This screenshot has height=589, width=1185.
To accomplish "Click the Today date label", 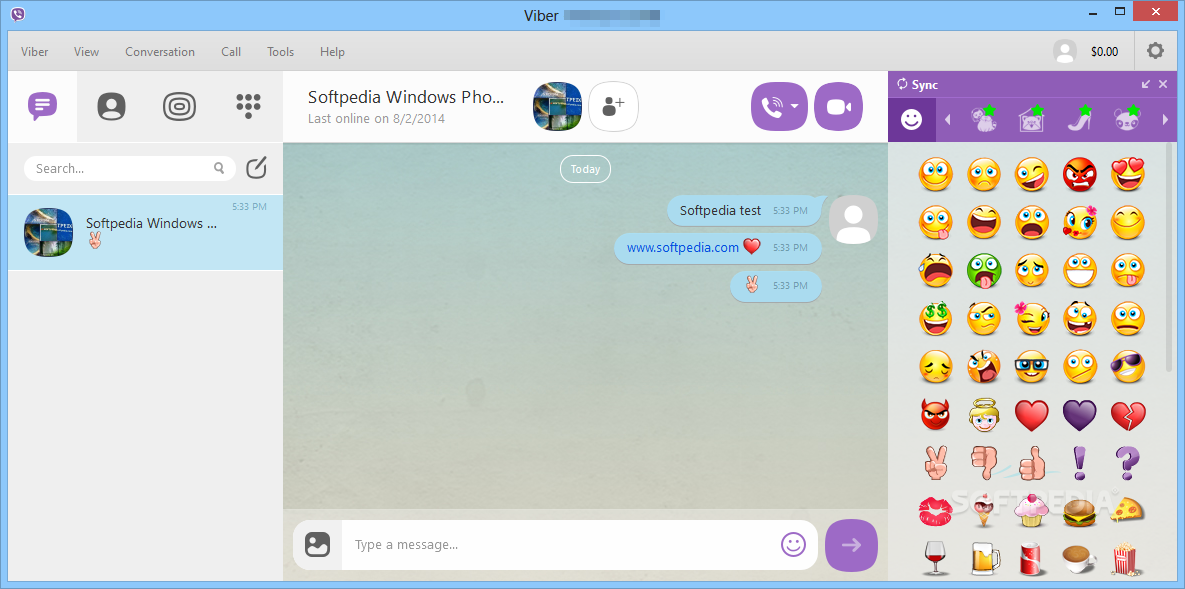I will click(x=585, y=169).
